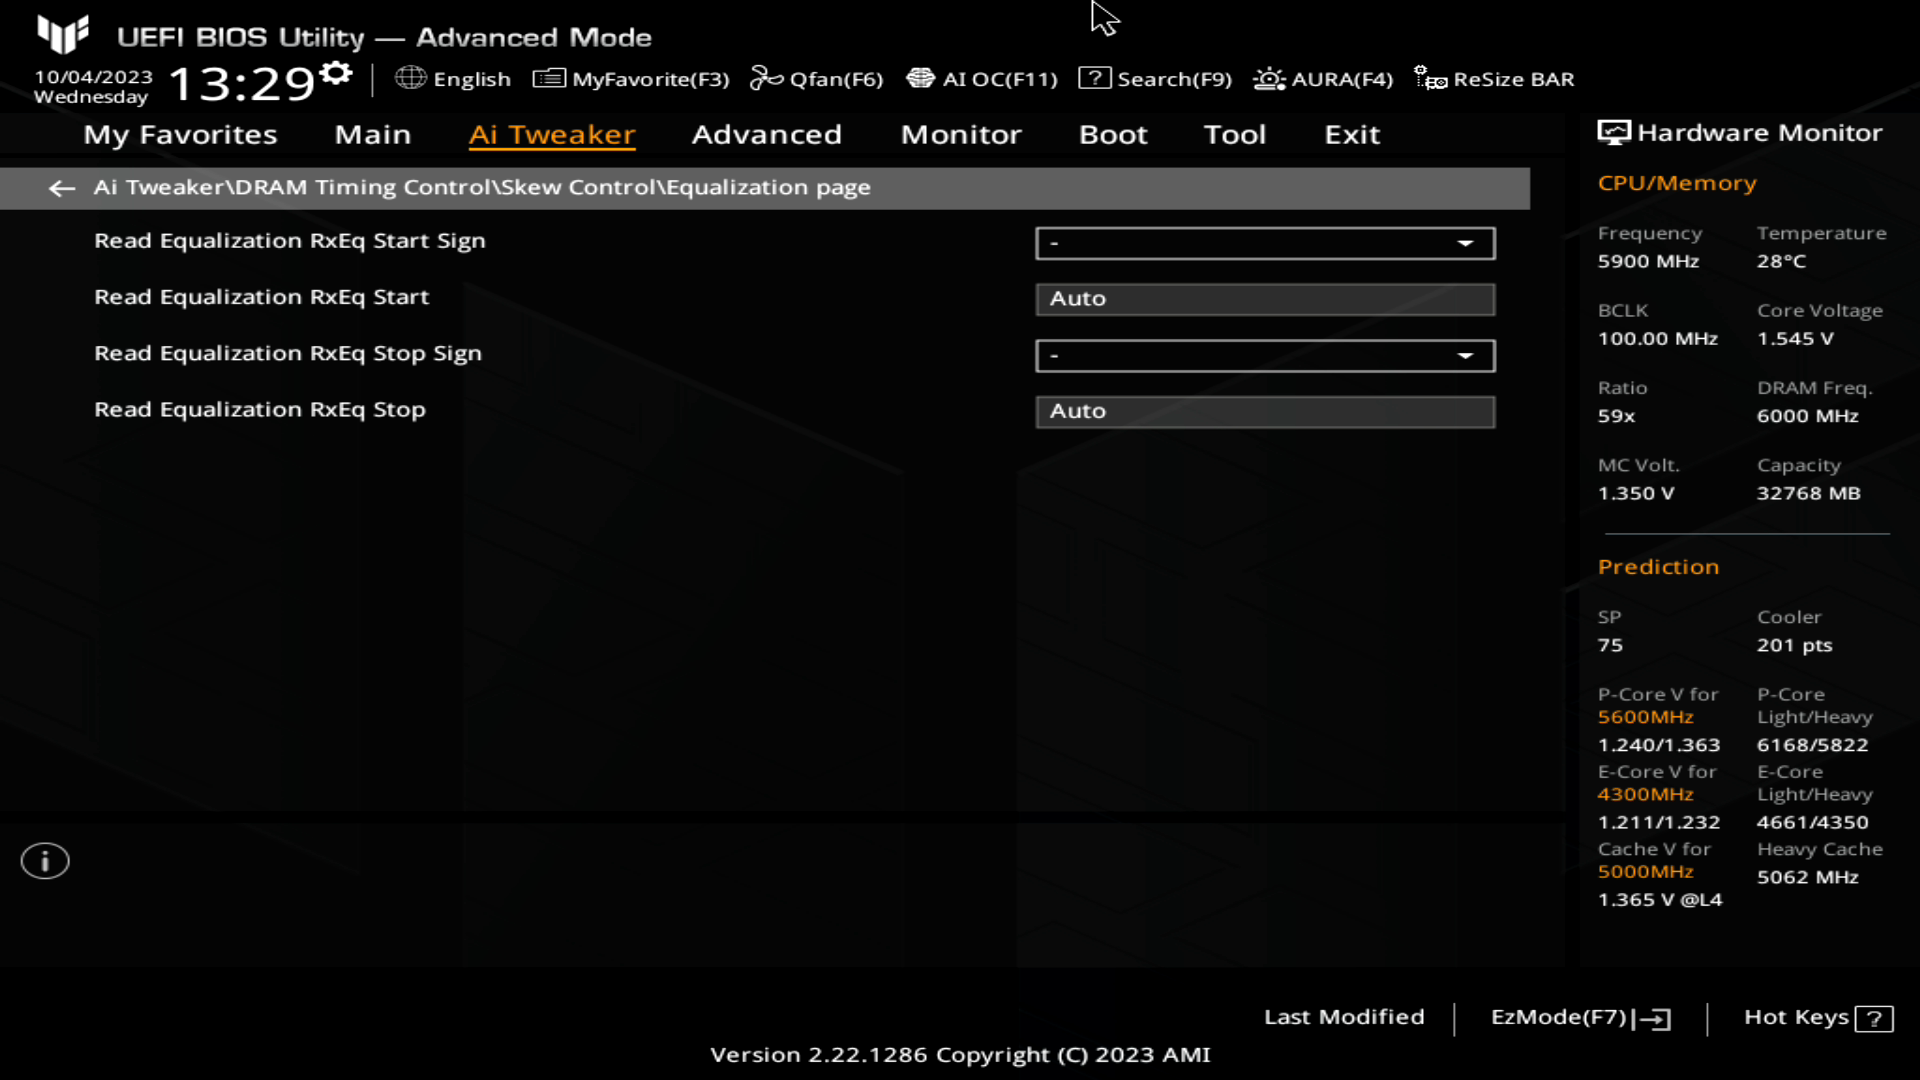Screen dimensions: 1920x1080
Task: Open the Advanced tab
Action: (767, 135)
